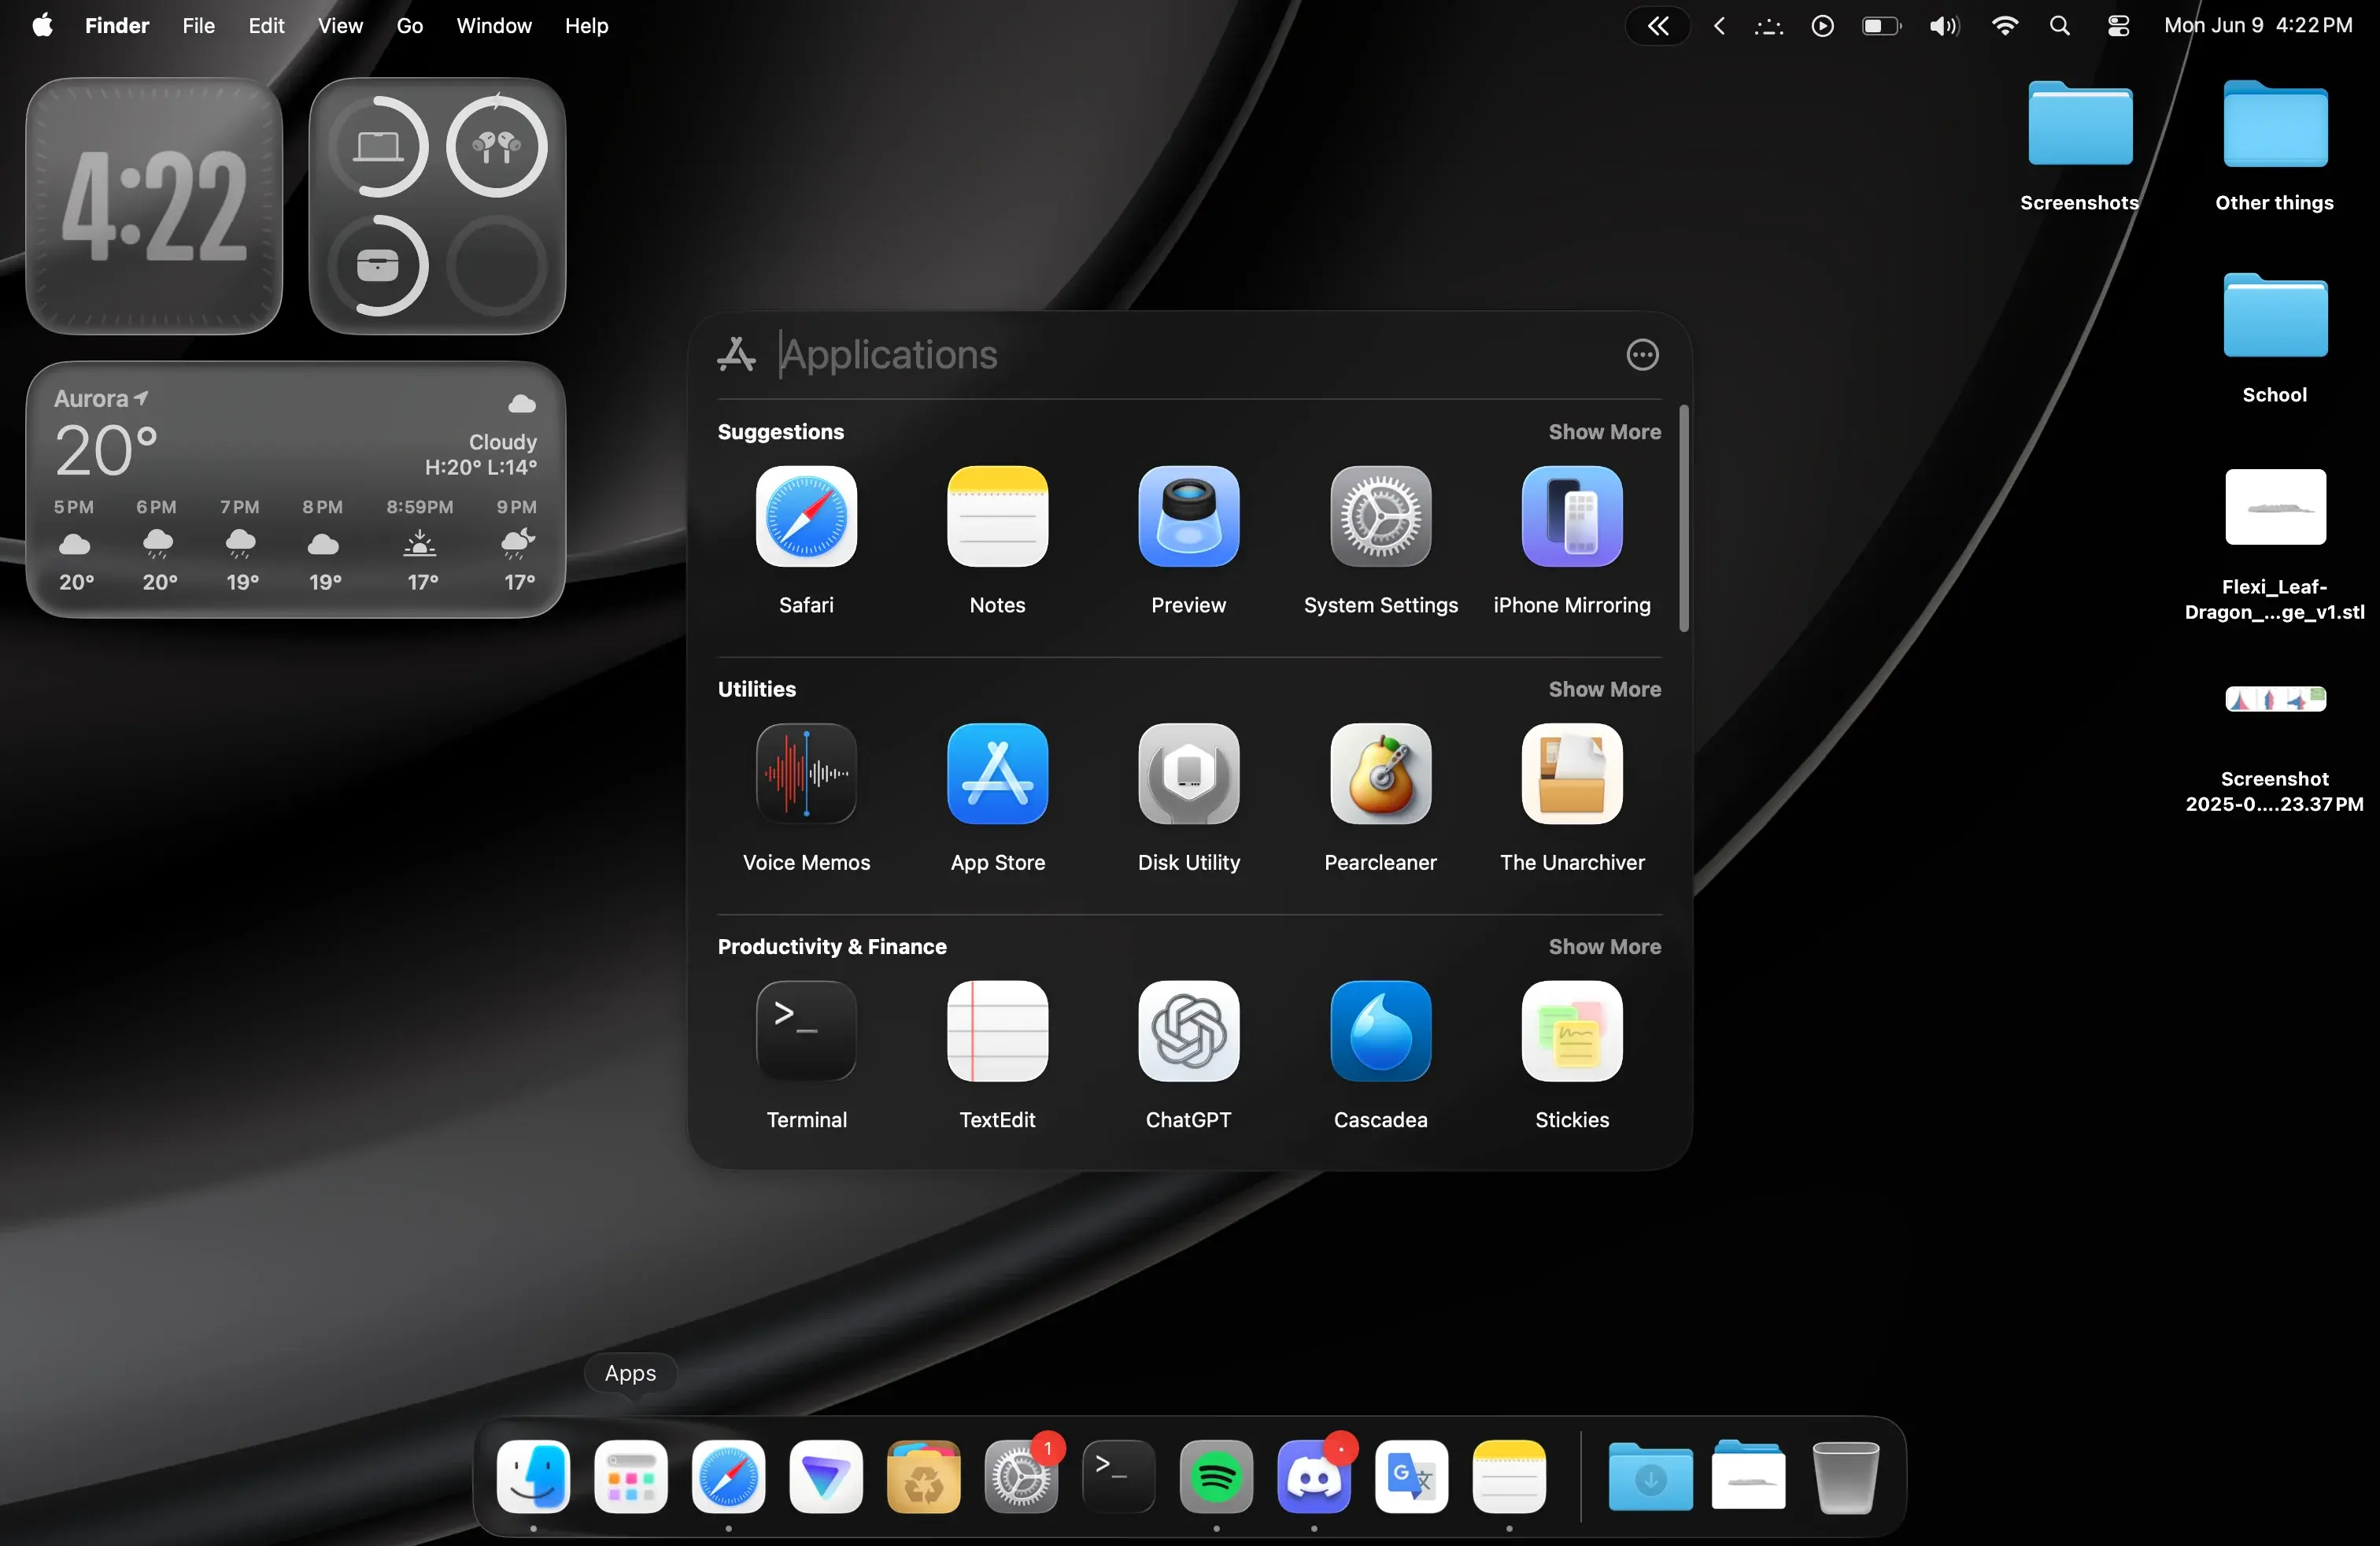This screenshot has height=1546, width=2380.
Task: Open Terminal in Productivity & Finance
Action: [x=806, y=1031]
